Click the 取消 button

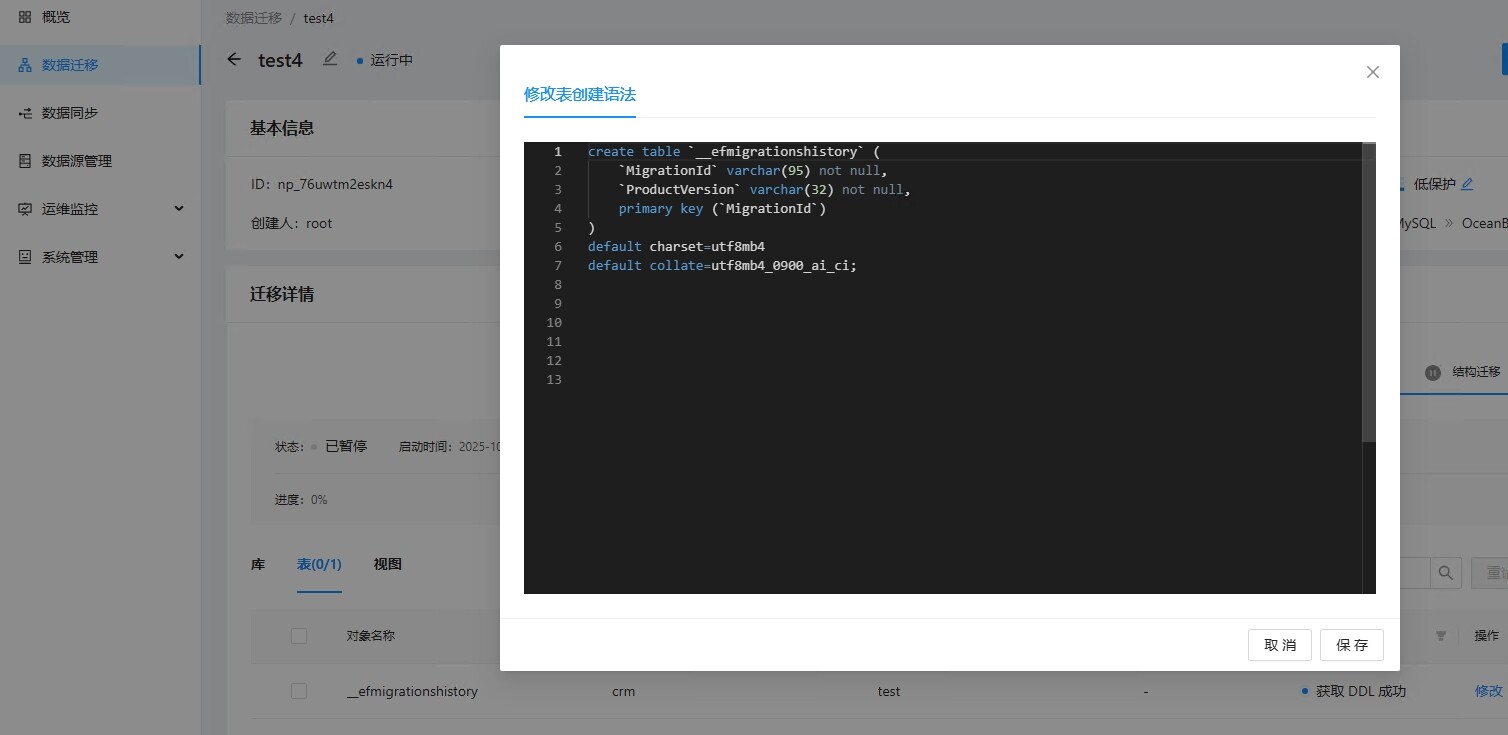coord(1279,645)
